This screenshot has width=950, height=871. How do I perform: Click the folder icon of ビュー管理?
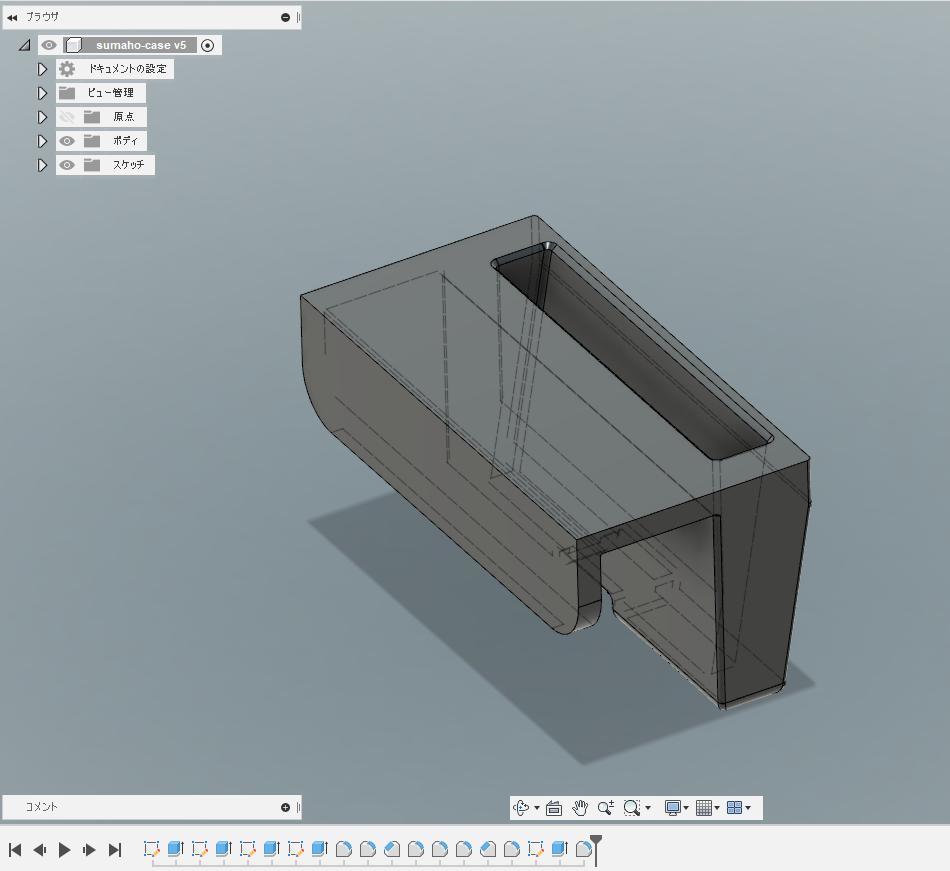[67, 93]
